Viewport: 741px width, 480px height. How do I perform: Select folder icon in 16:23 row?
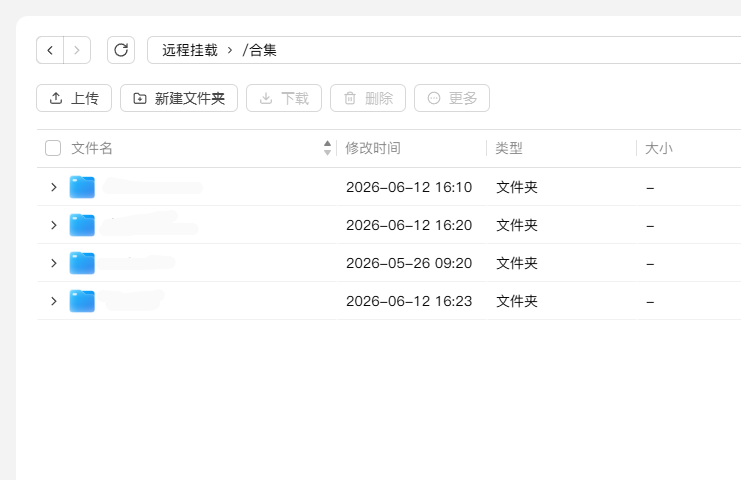[82, 301]
